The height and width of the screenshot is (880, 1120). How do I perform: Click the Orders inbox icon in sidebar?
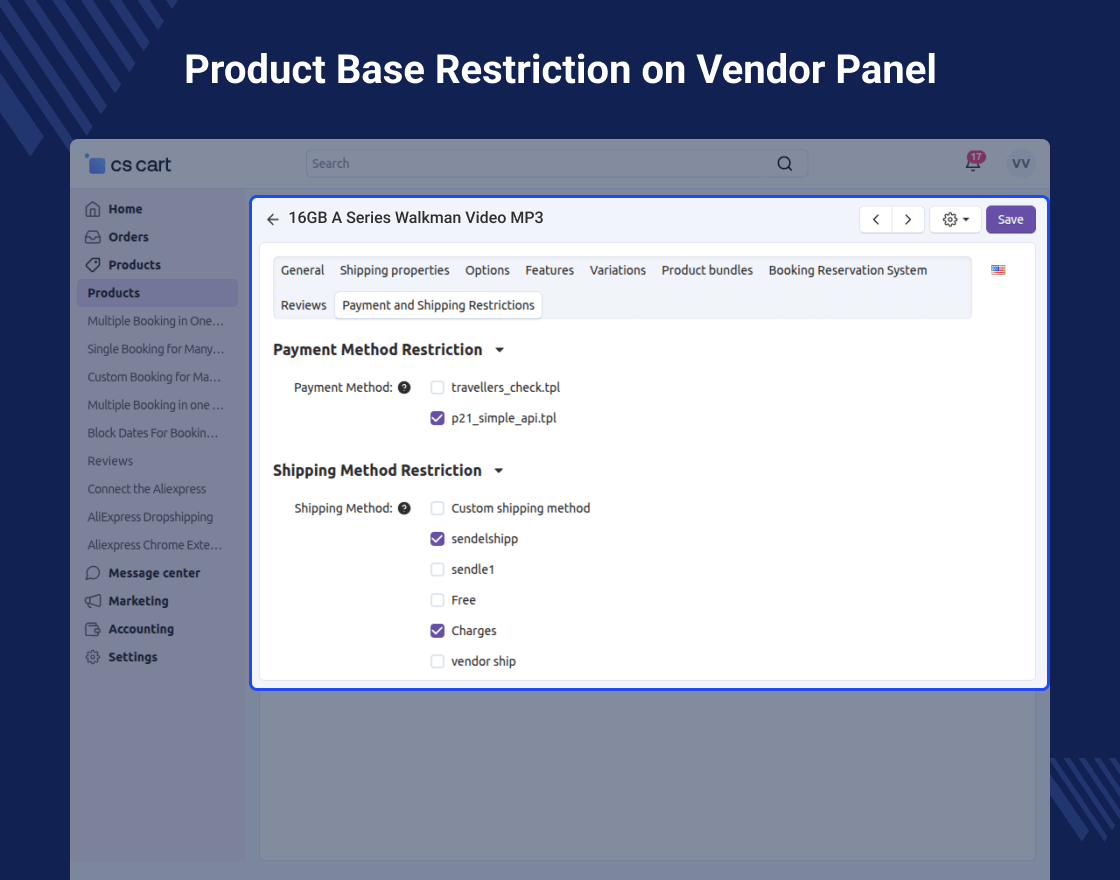pos(93,237)
